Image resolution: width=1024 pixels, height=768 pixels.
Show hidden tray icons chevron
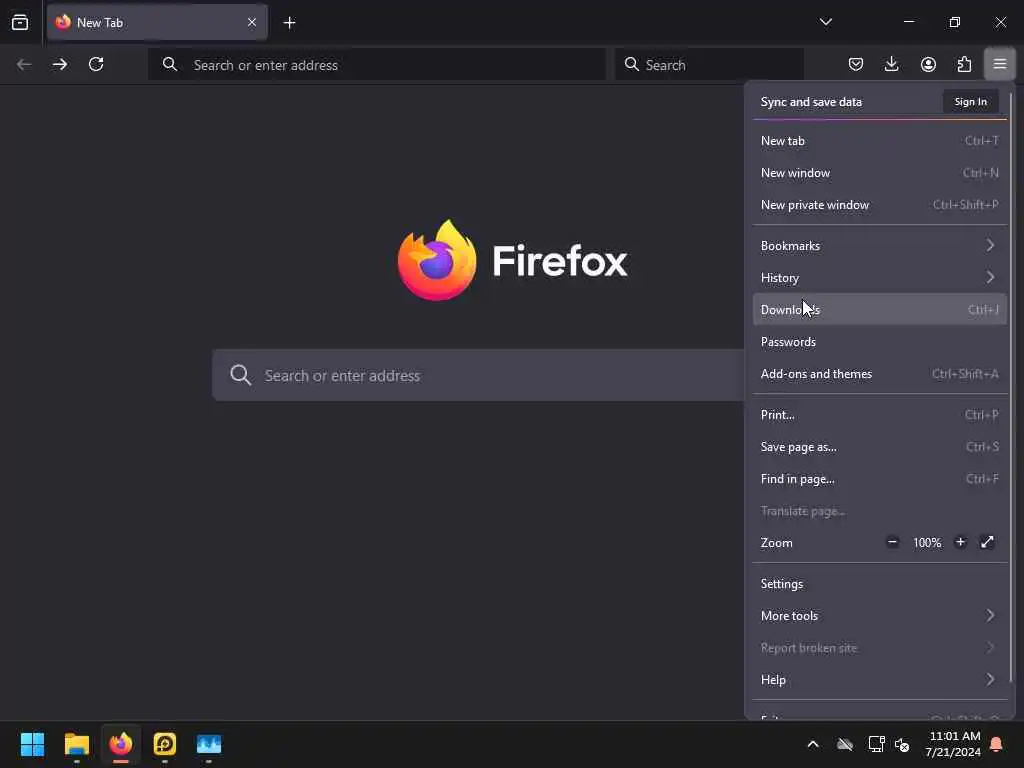point(813,744)
